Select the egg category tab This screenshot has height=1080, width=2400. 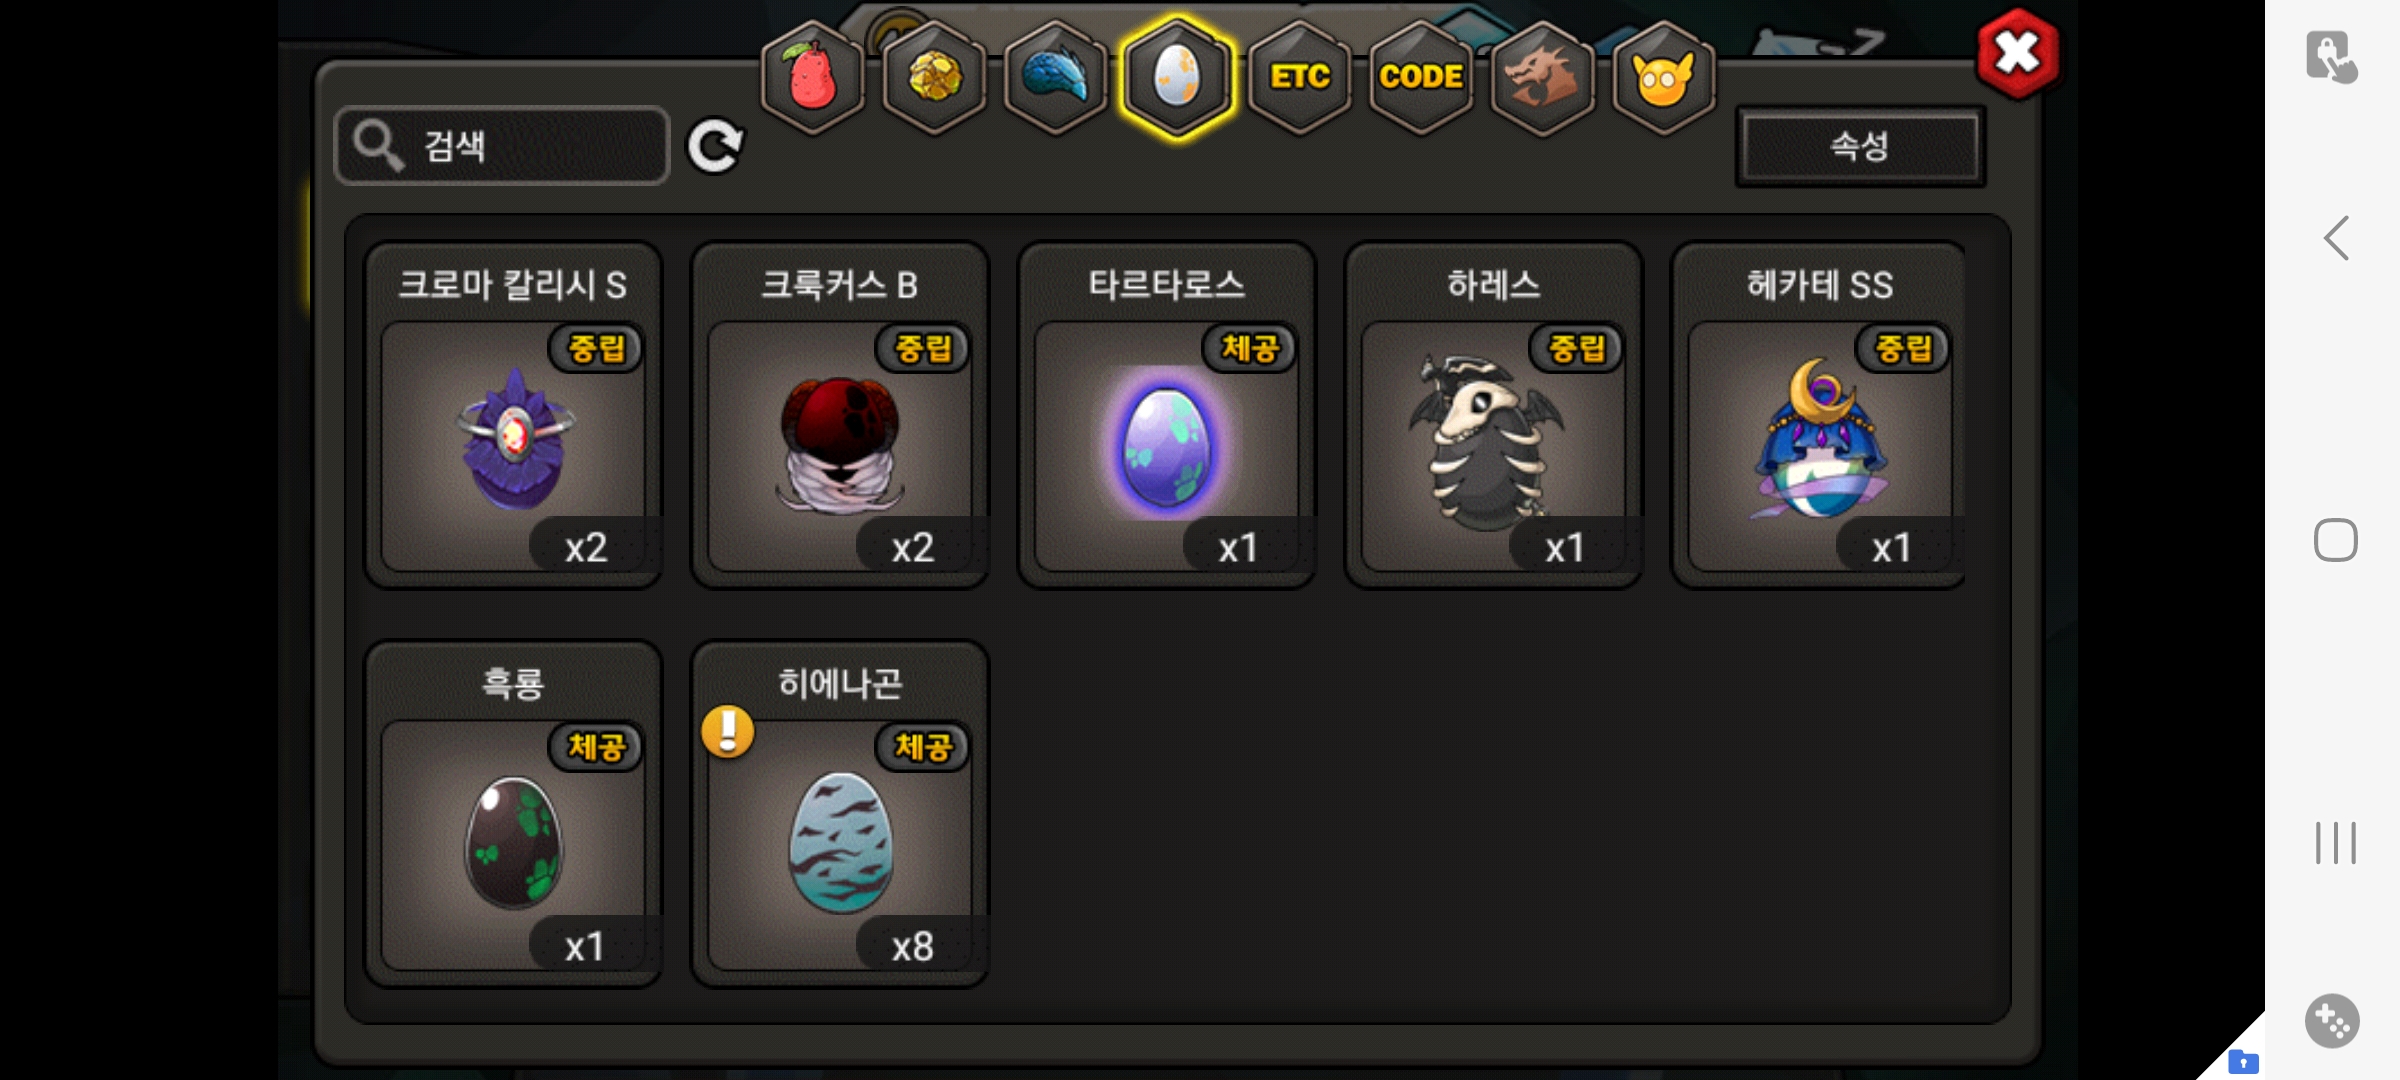pyautogui.click(x=1177, y=78)
